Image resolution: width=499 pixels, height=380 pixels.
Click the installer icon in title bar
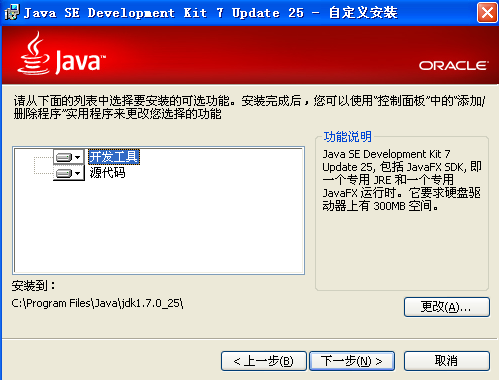(12, 13)
